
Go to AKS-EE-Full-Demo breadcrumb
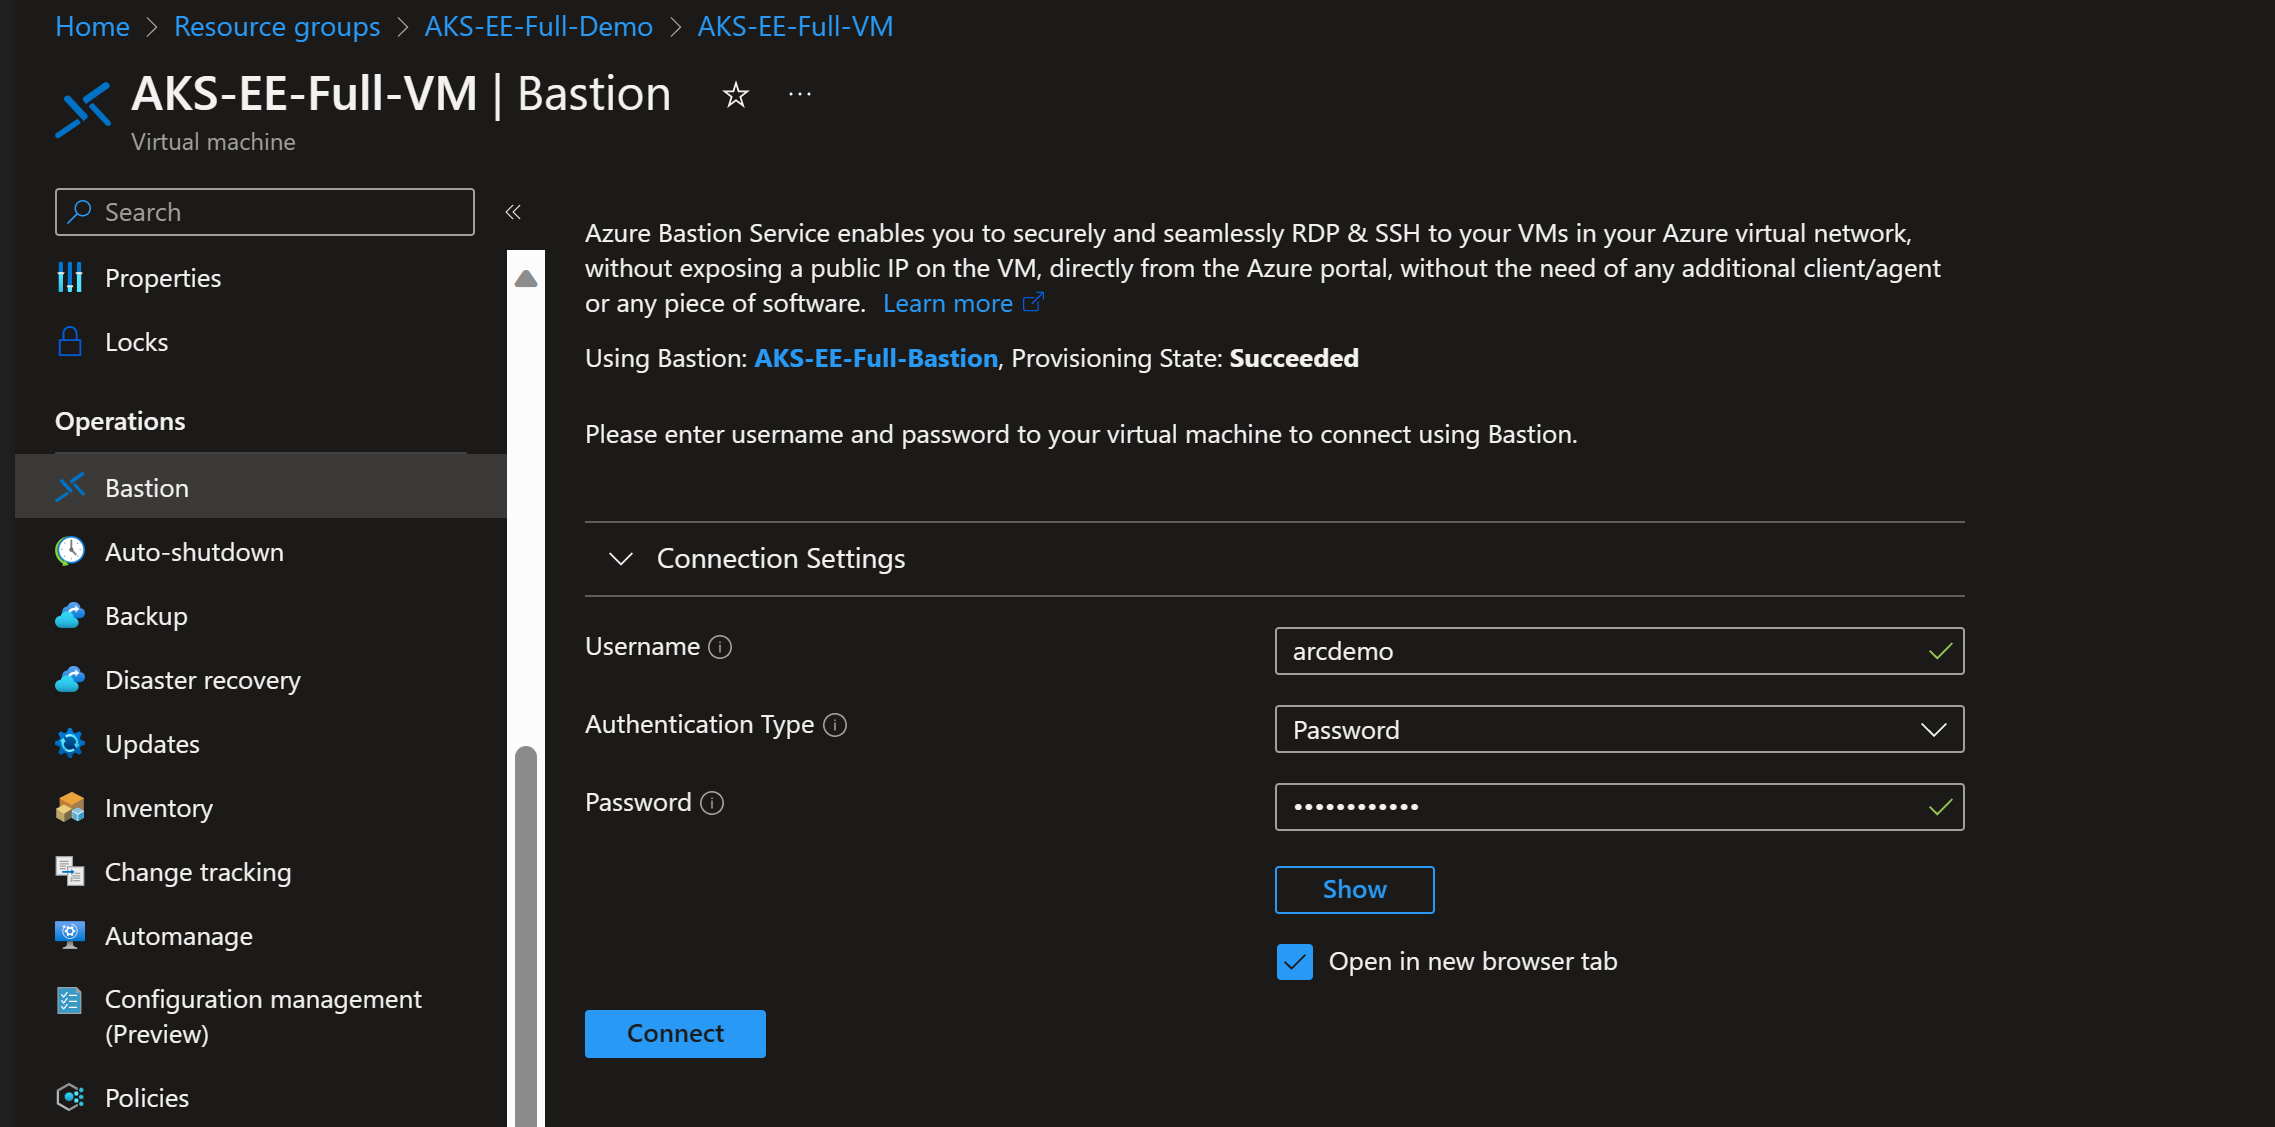pos(538,26)
